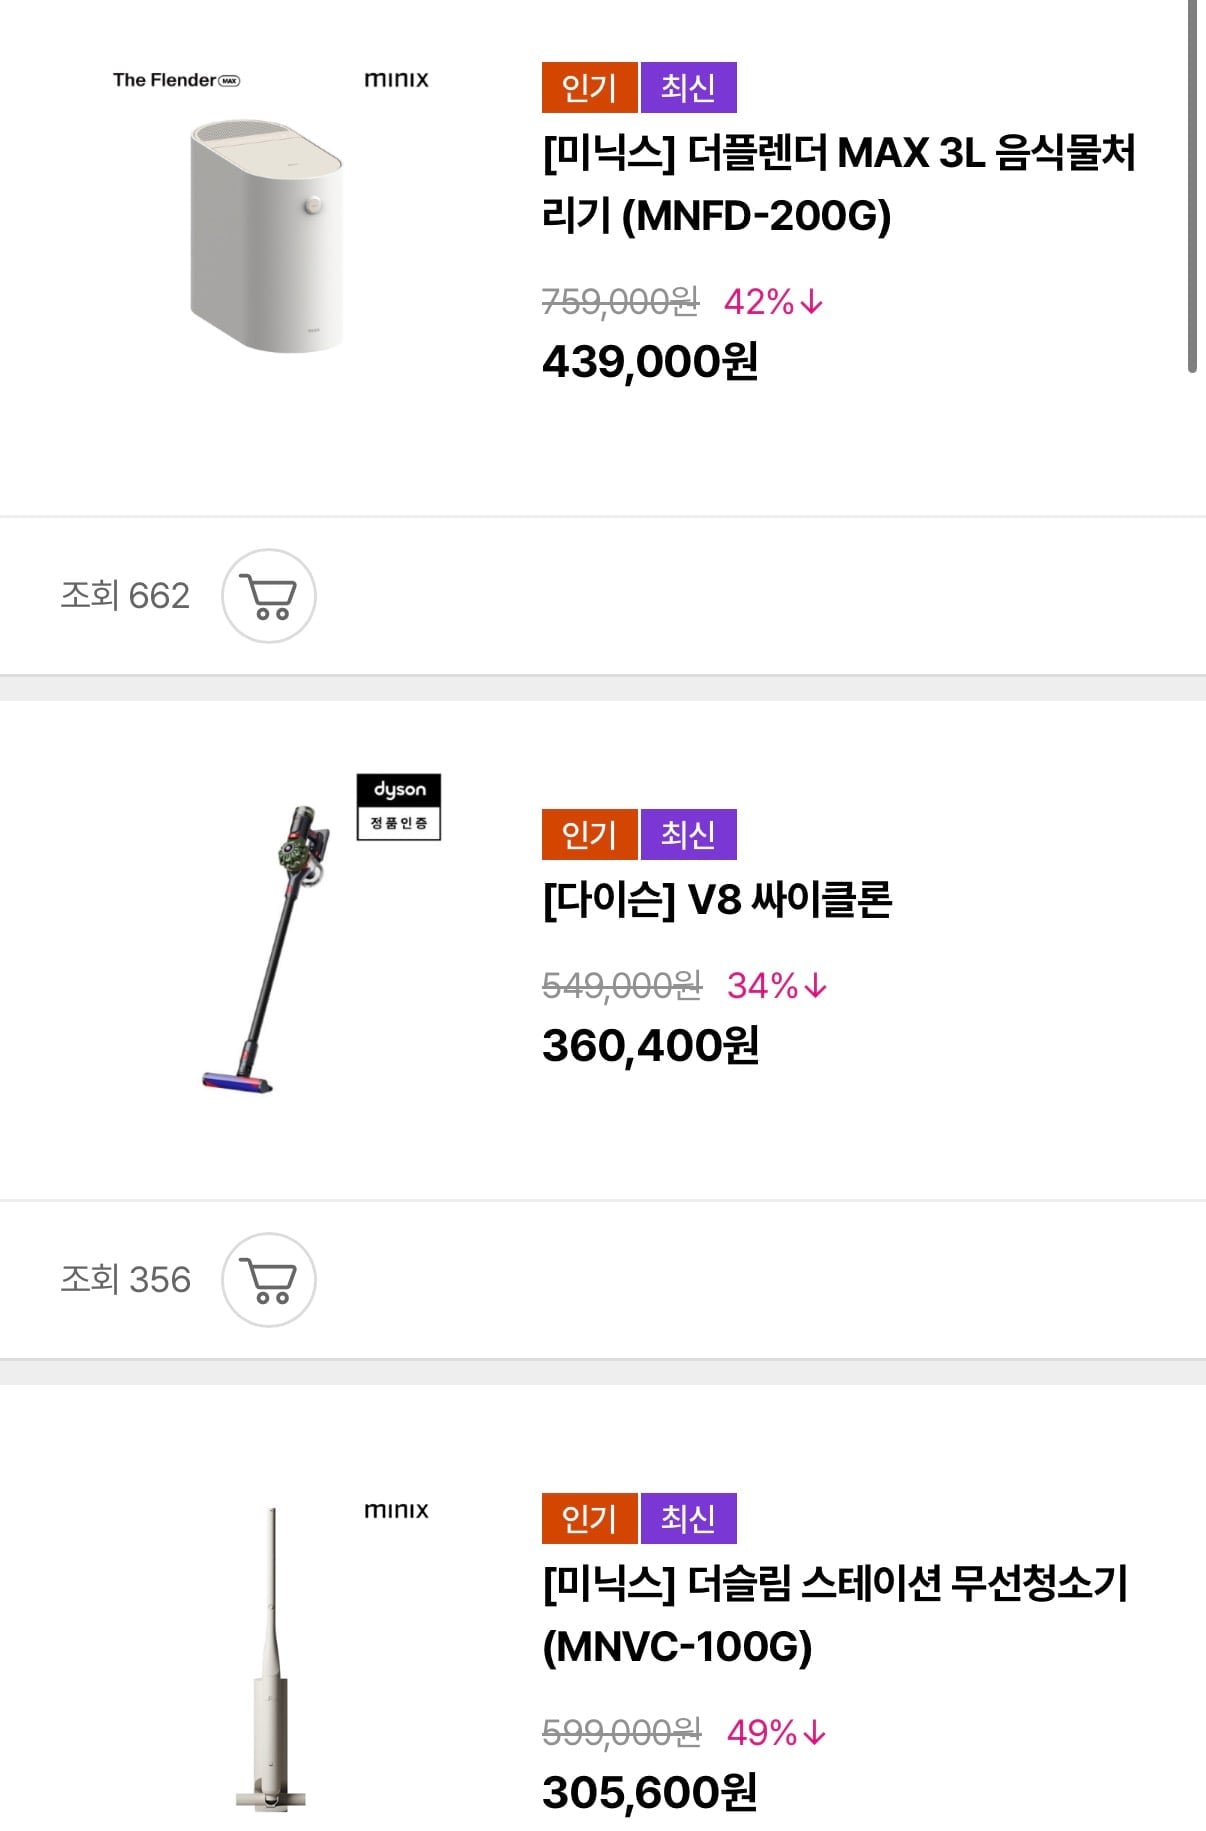Click the 360,400원 sale price
The height and width of the screenshot is (1831, 1206).
click(x=650, y=1046)
